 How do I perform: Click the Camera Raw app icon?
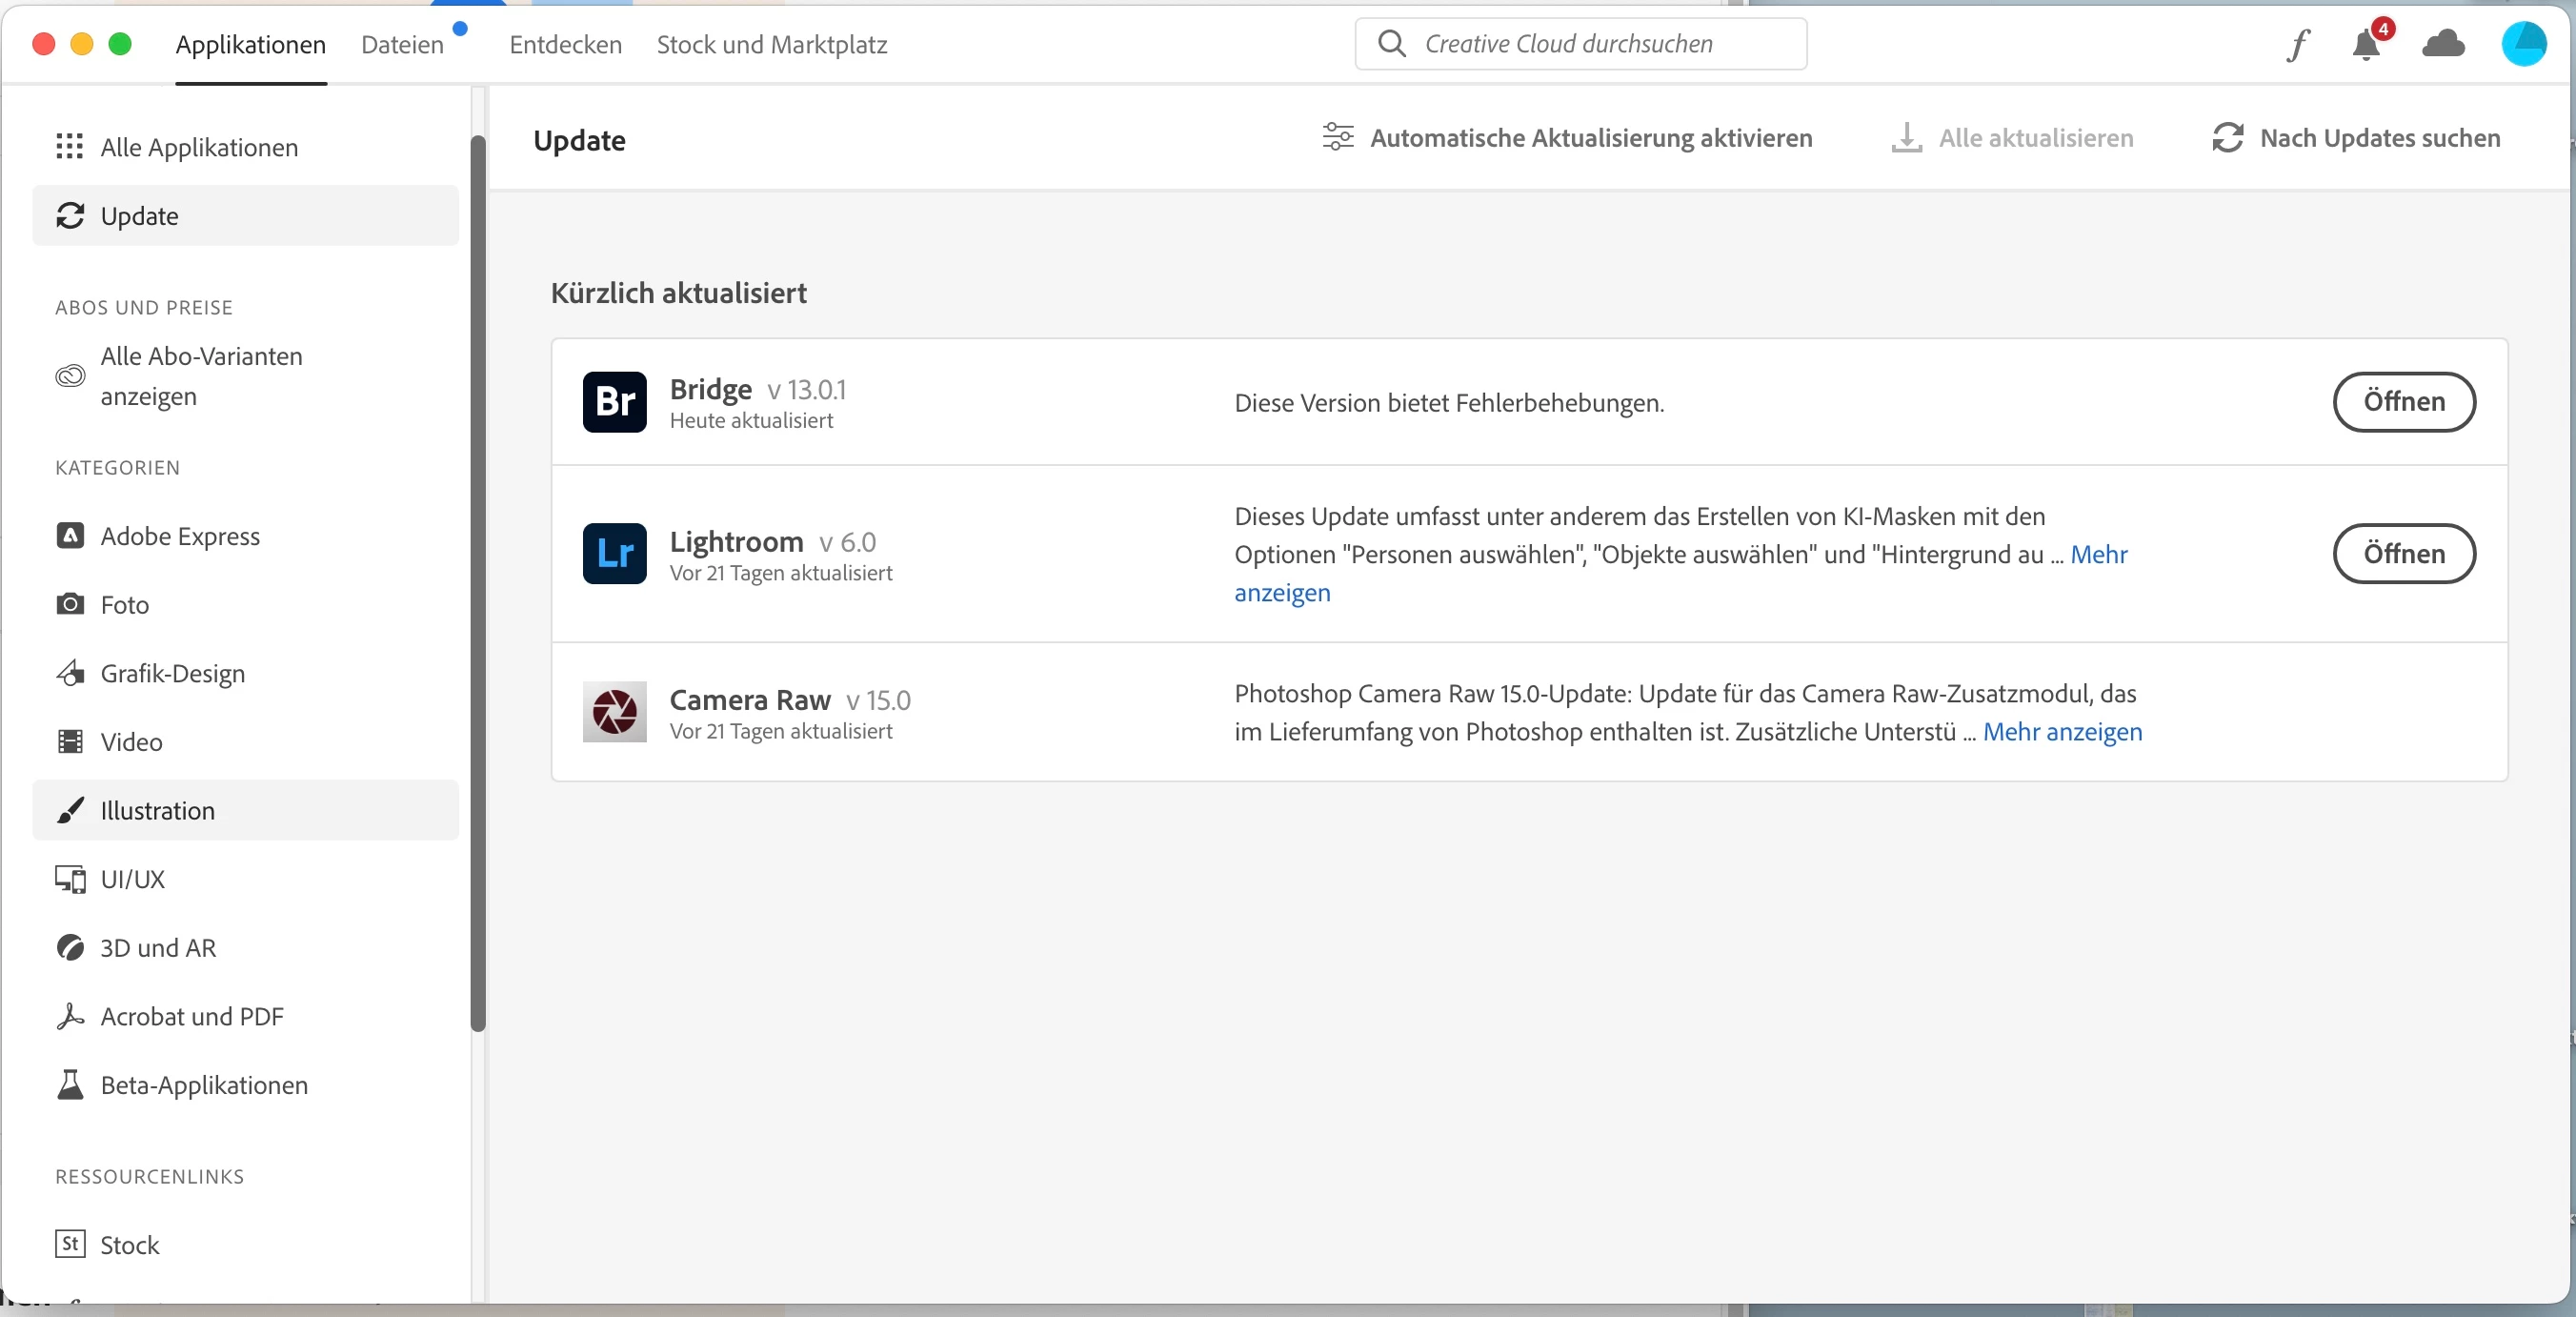[x=614, y=712]
